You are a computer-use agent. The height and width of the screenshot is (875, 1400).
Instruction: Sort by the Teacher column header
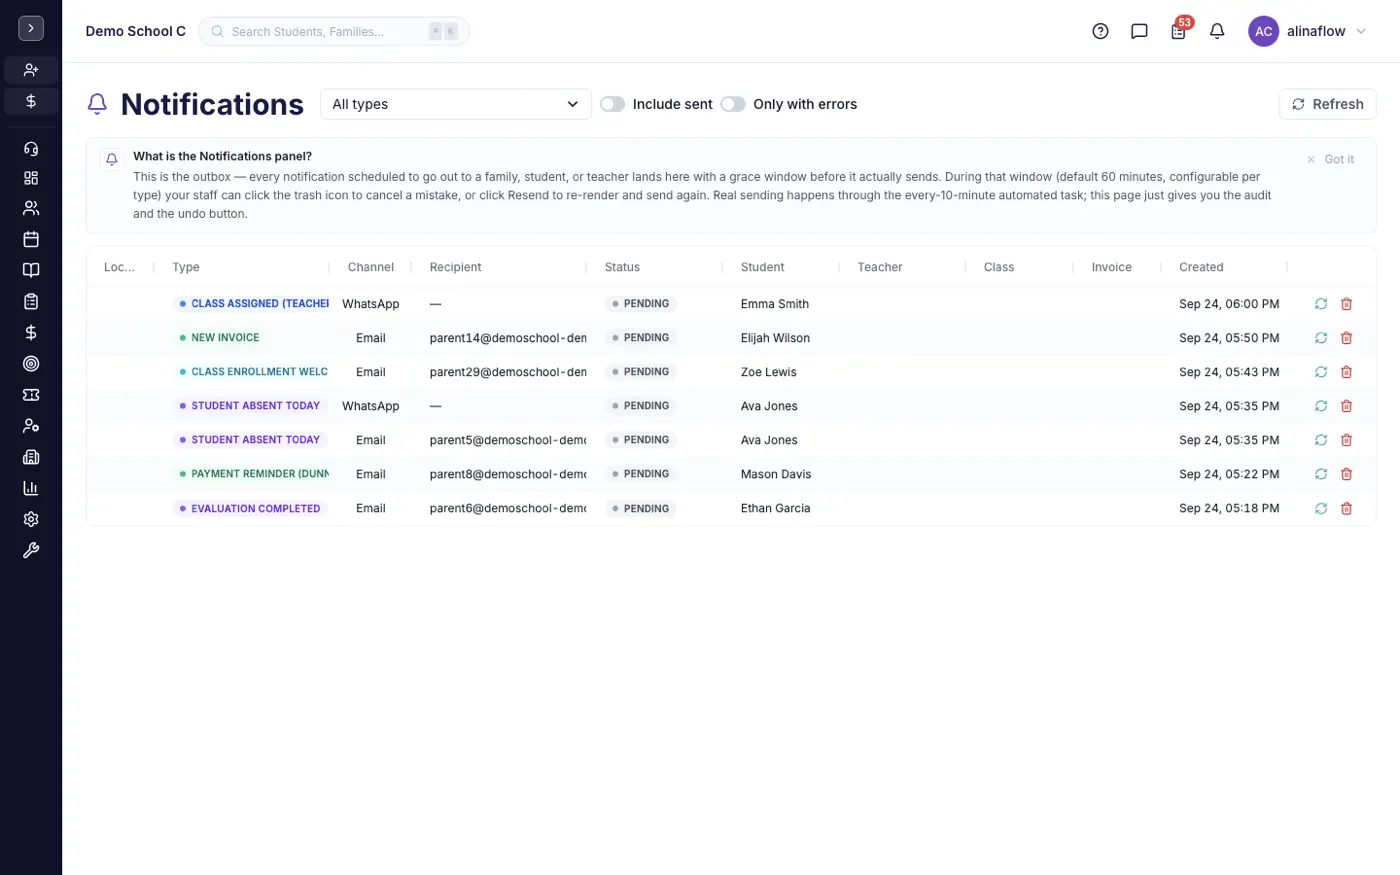point(880,267)
